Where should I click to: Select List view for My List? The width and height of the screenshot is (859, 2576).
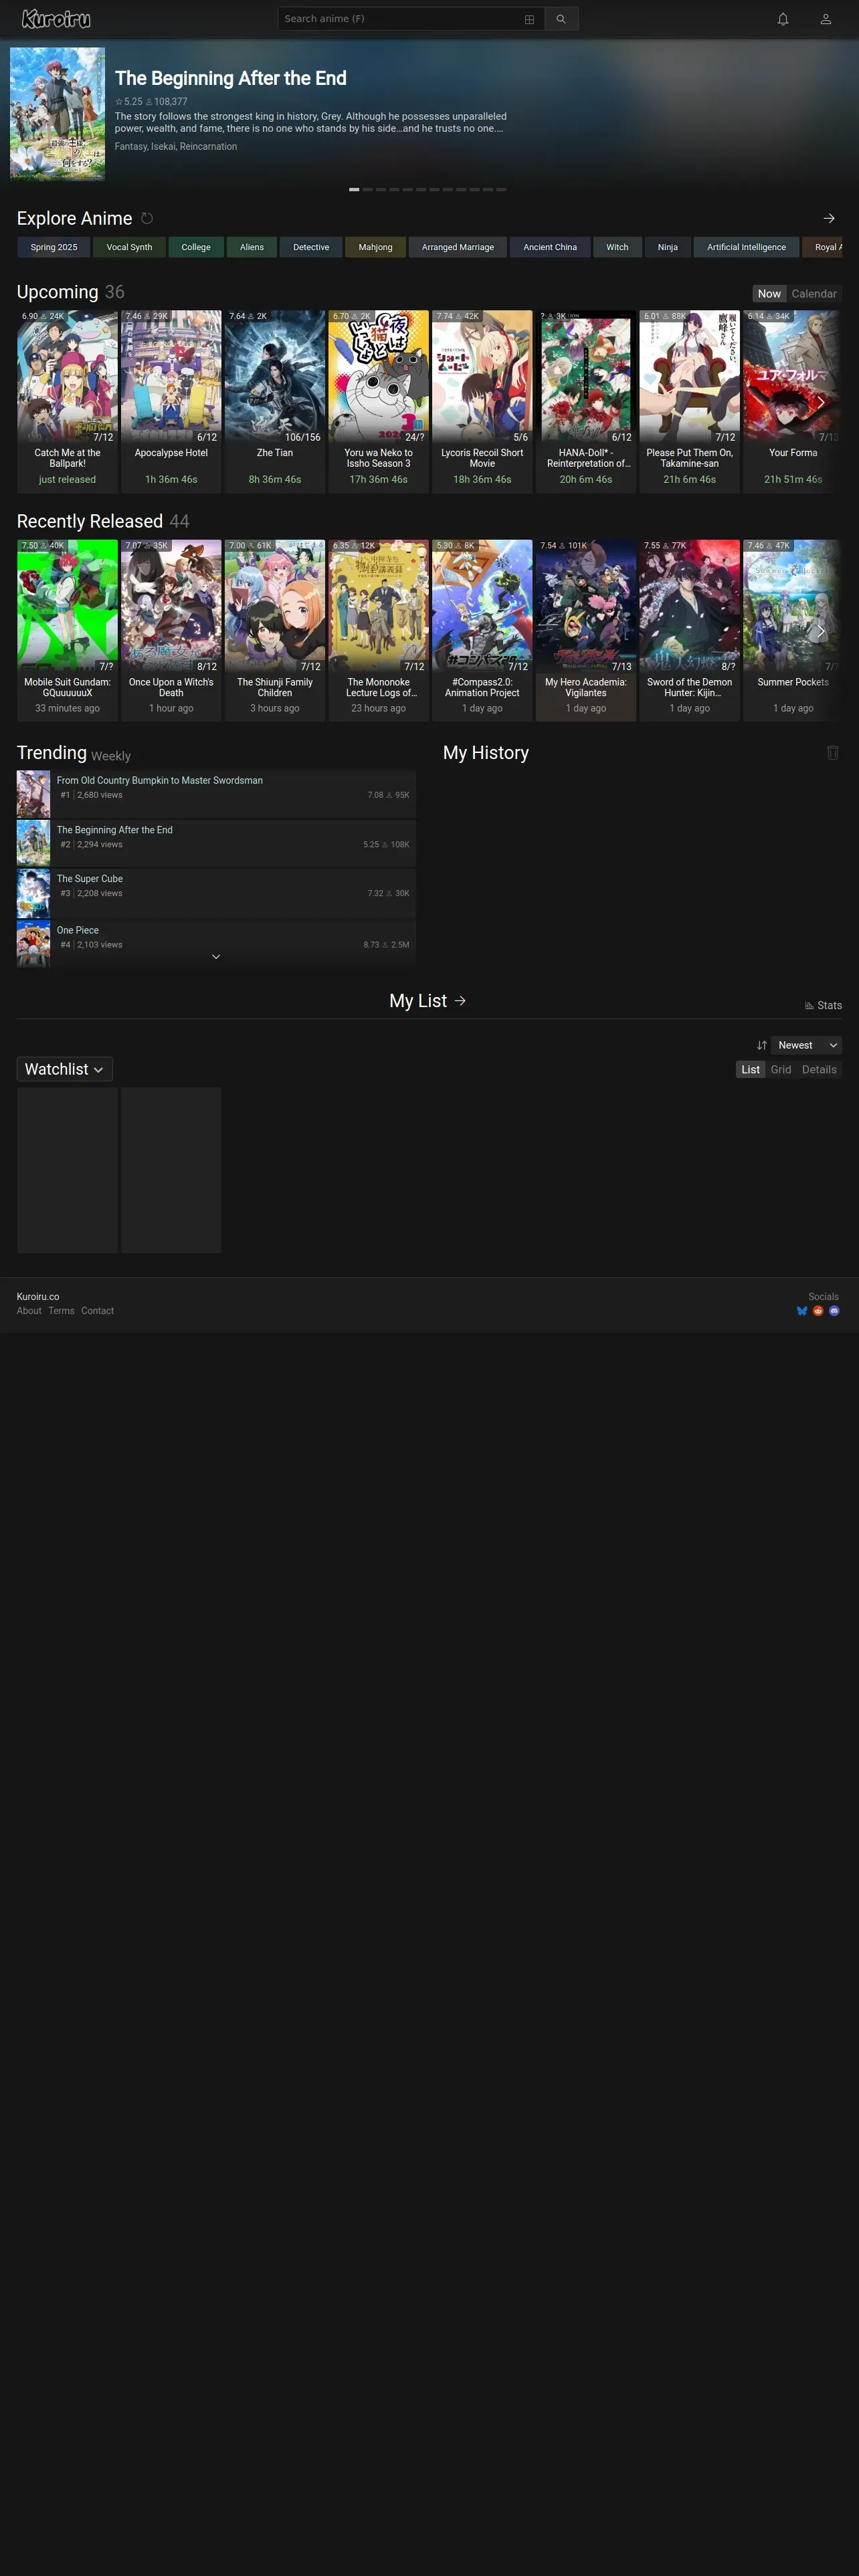[750, 1070]
